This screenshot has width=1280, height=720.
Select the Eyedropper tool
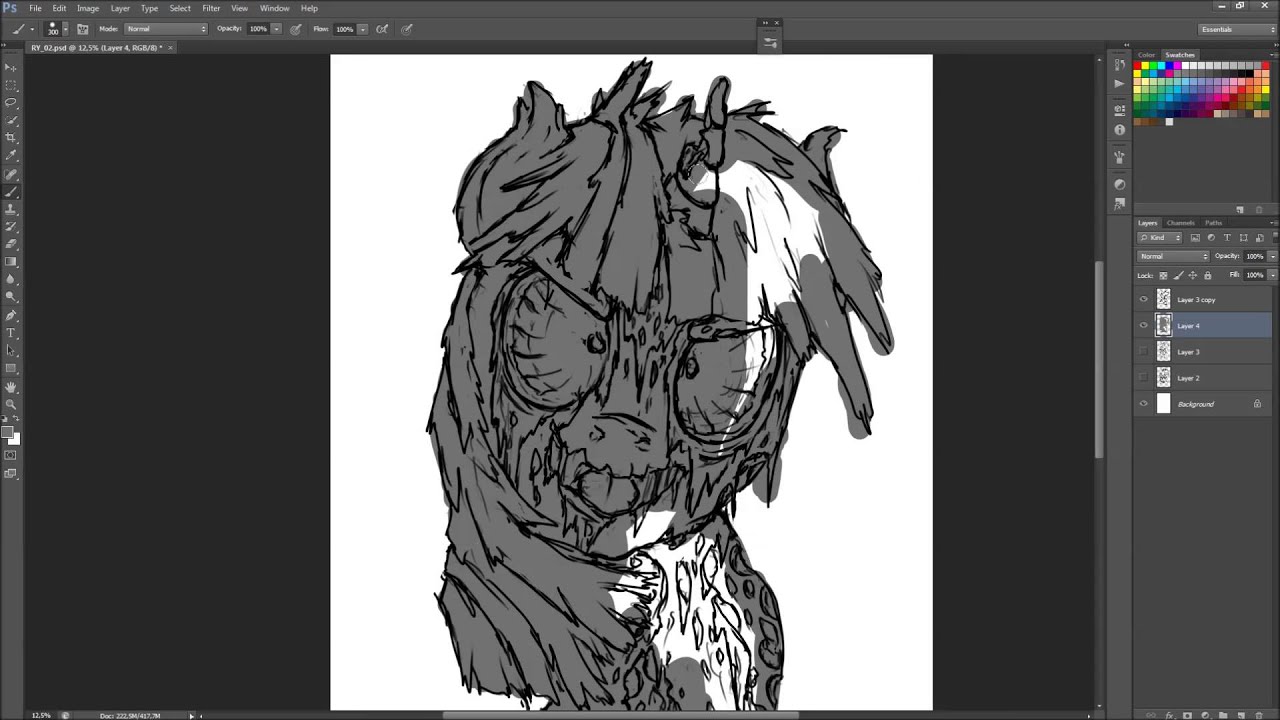(x=11, y=155)
